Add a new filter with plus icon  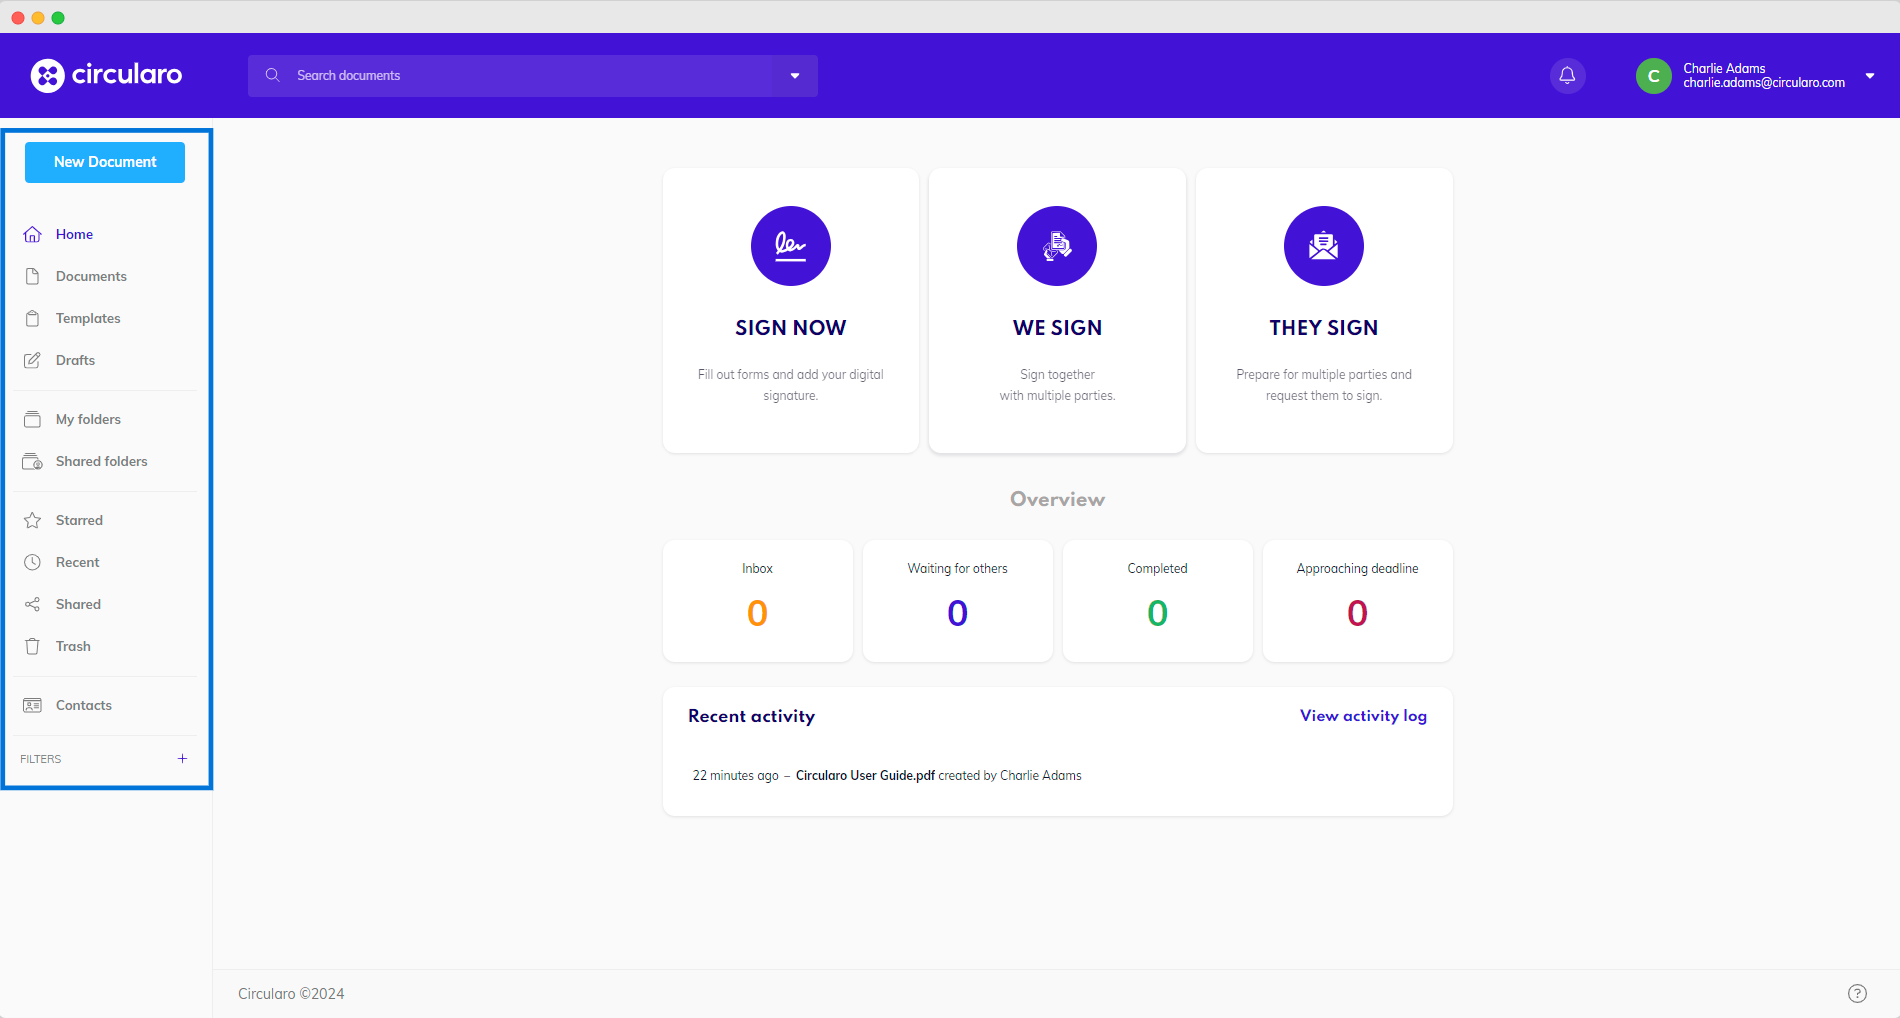182,759
